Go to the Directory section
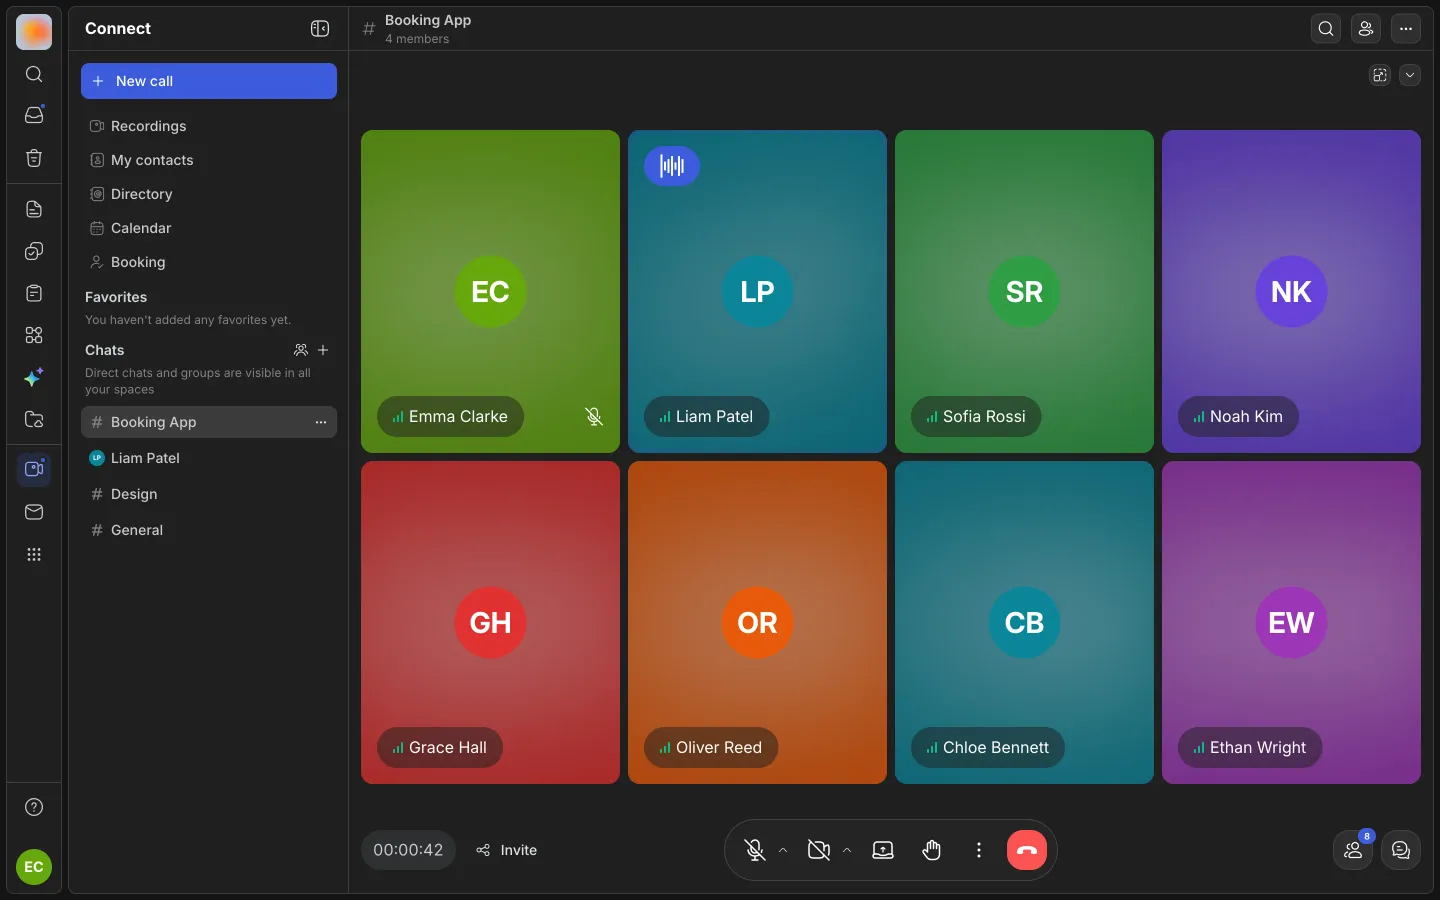 coord(209,194)
